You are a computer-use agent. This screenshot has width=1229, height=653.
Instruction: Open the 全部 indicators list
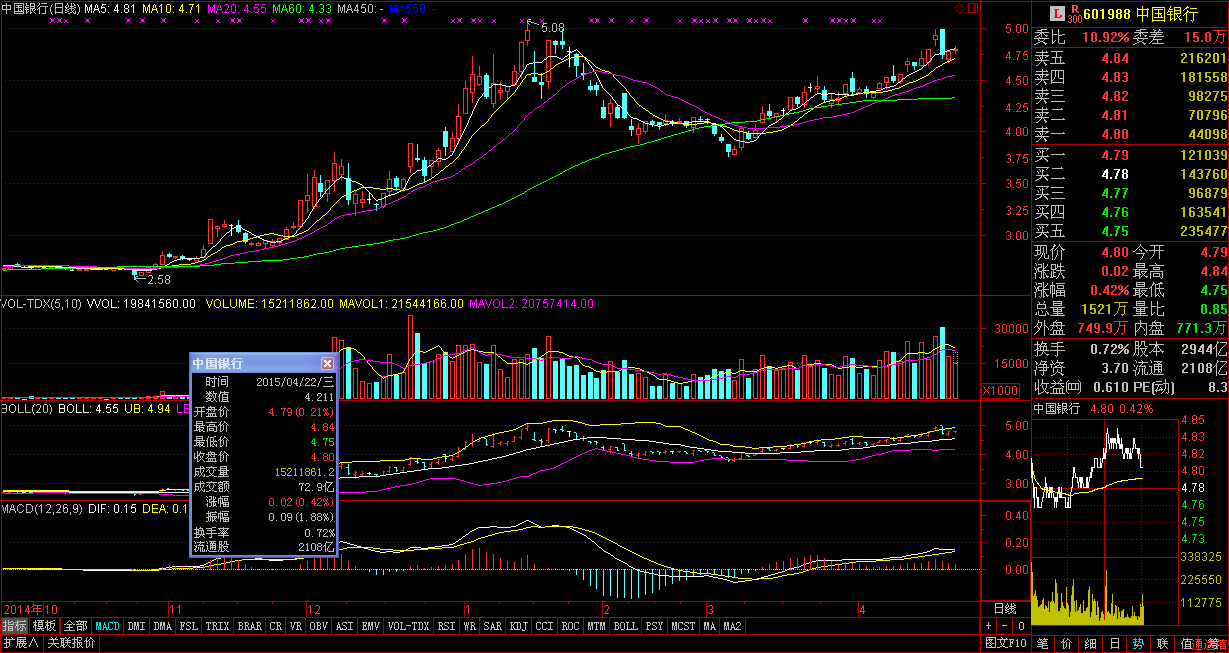click(x=75, y=626)
